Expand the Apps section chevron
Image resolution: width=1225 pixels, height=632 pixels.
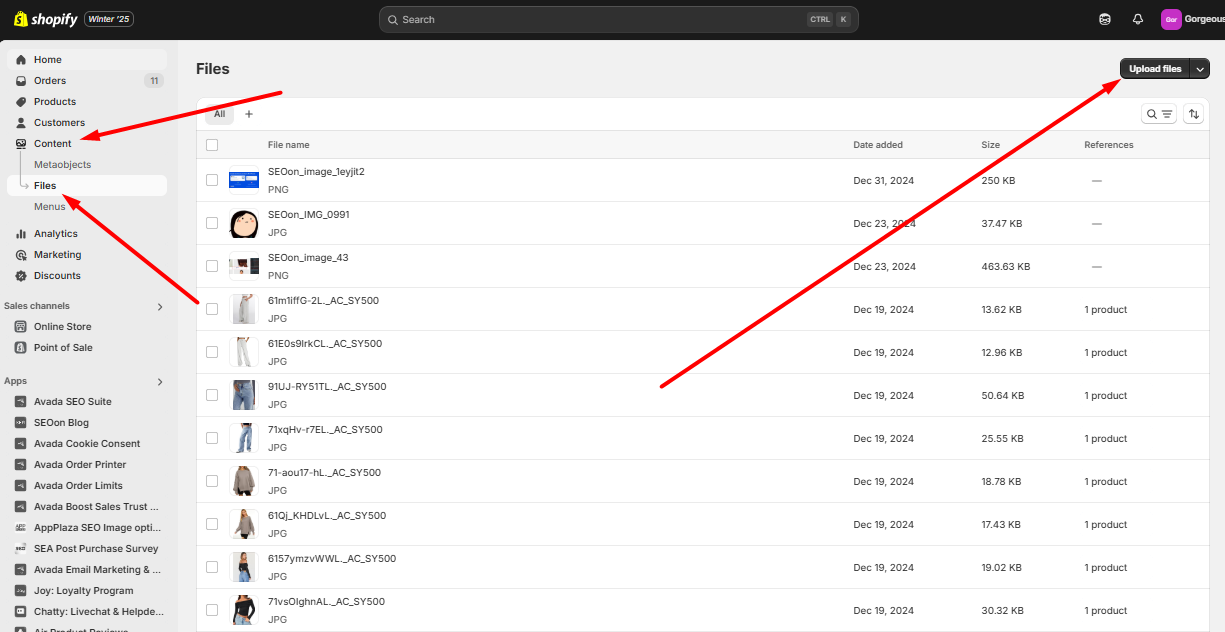pyautogui.click(x=160, y=382)
